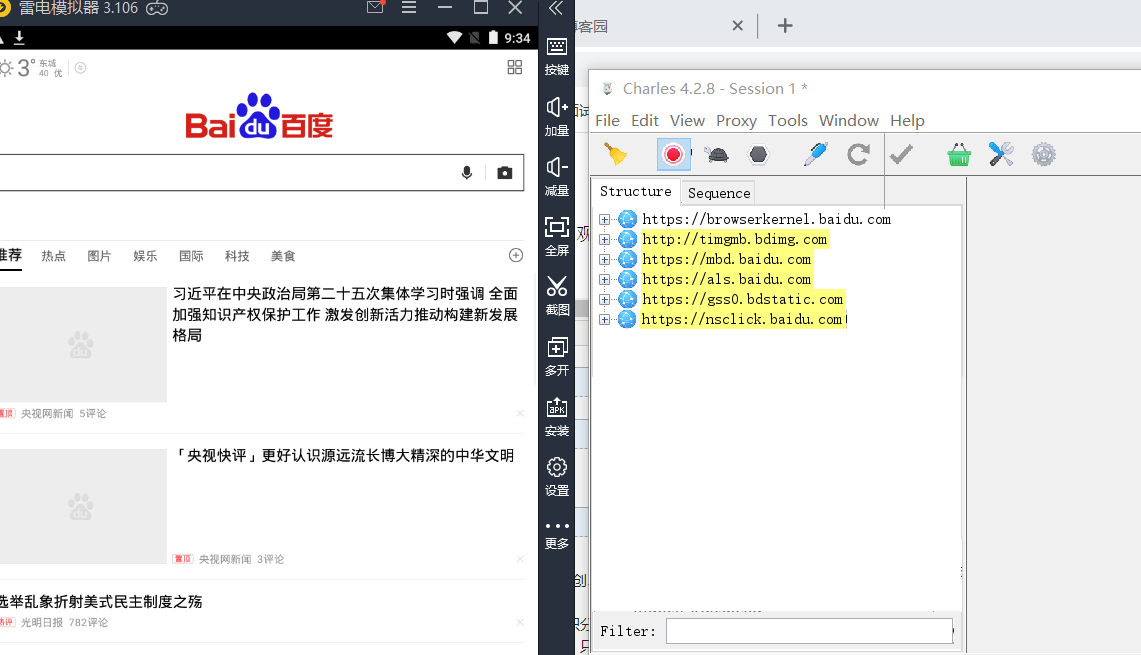Image resolution: width=1141 pixels, height=655 pixels.
Task: Toggle breakpoints with the hexagon icon
Action: (758, 154)
